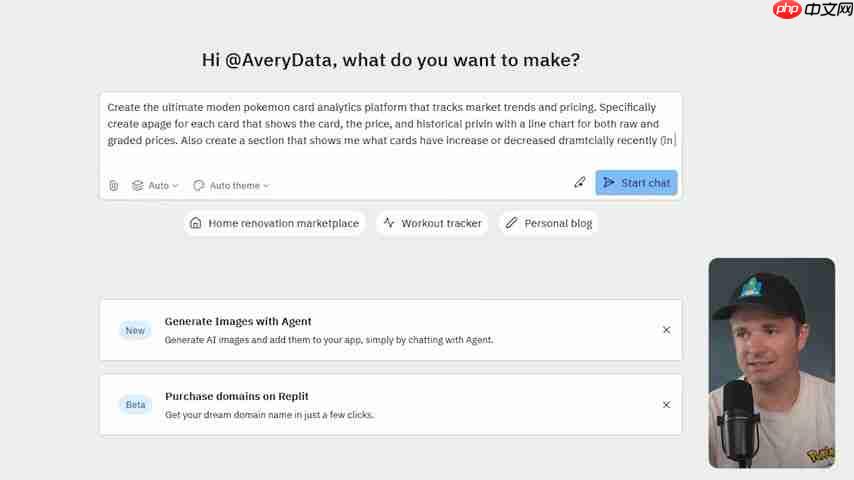Image resolution: width=854 pixels, height=480 pixels.
Task: Choose the Personal blog suggestion
Action: 548,223
